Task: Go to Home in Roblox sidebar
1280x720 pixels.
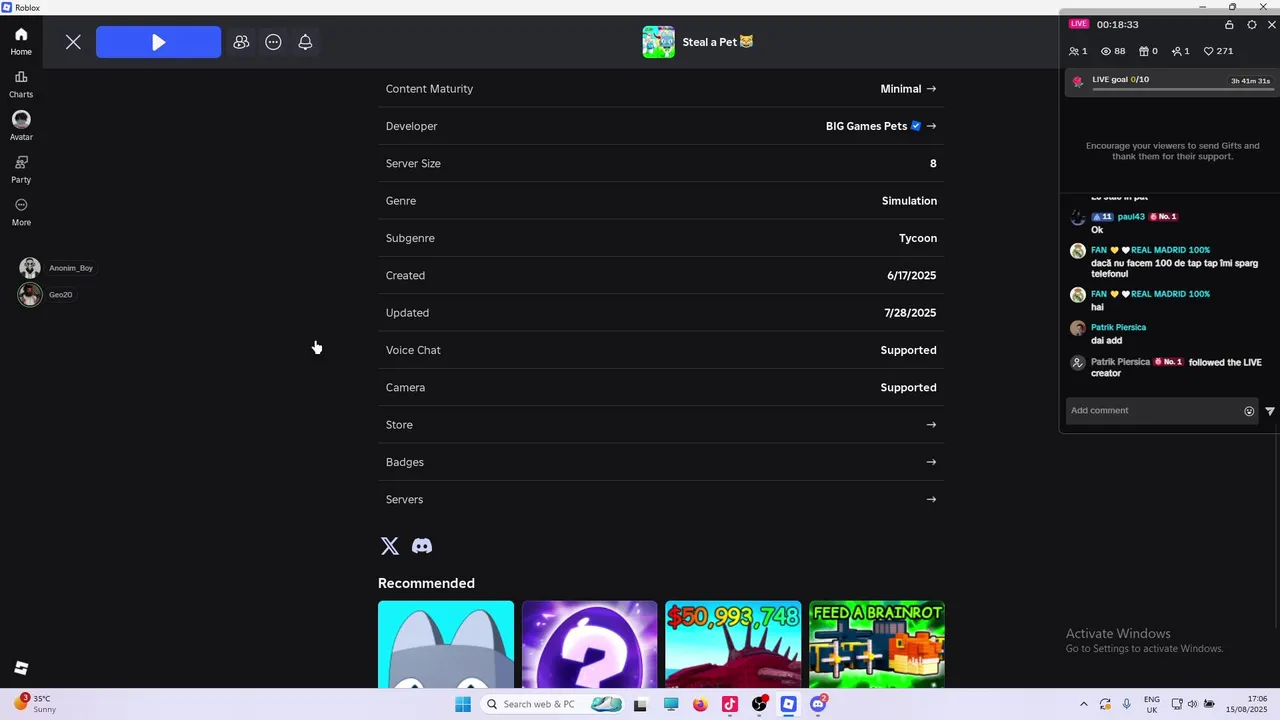Action: pos(21,41)
